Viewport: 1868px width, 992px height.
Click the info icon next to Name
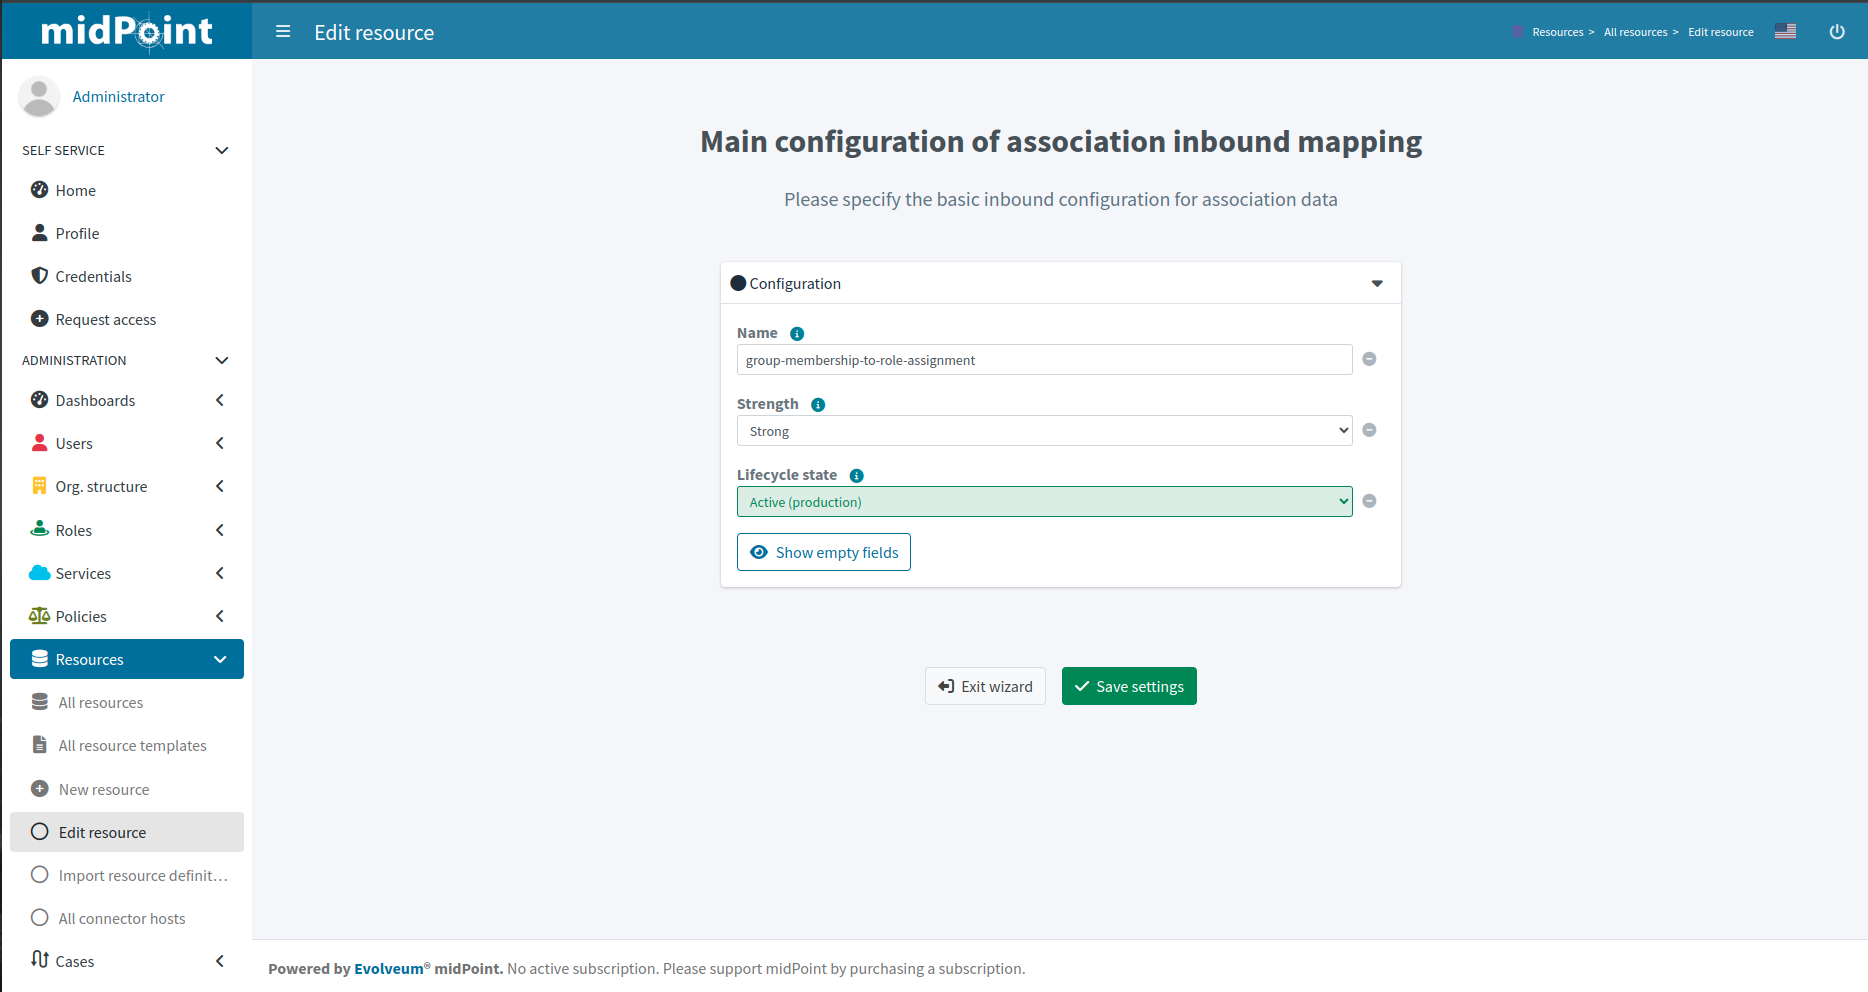797,334
